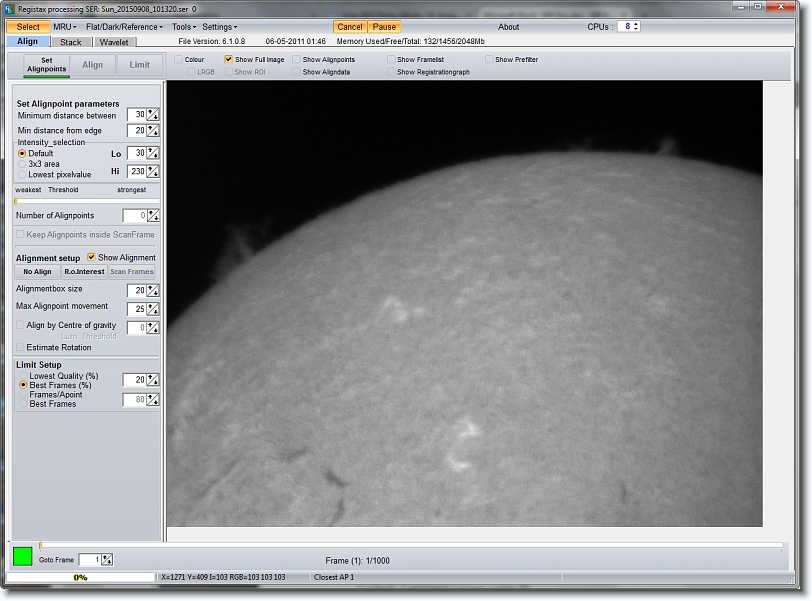
Task: Open the About menu item
Action: click(x=509, y=27)
